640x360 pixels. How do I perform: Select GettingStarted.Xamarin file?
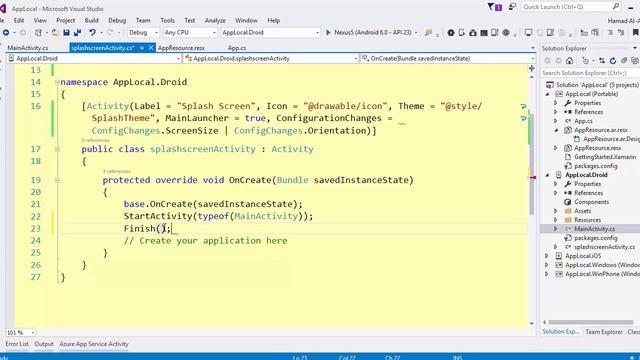[605, 157]
